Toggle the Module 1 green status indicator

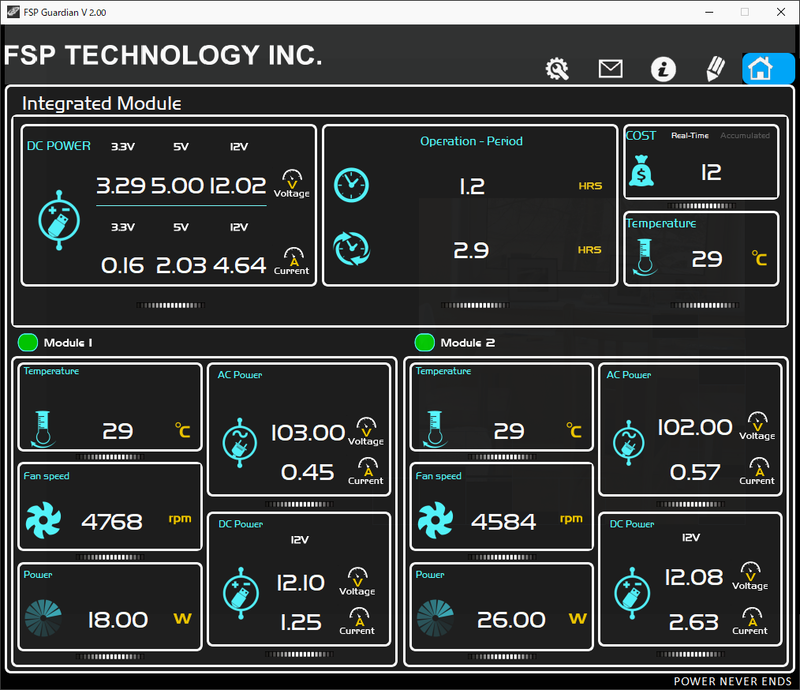pos(28,342)
